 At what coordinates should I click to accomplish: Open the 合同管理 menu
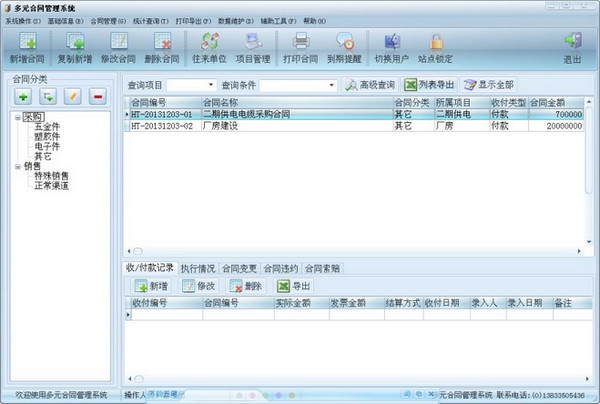(x=108, y=21)
